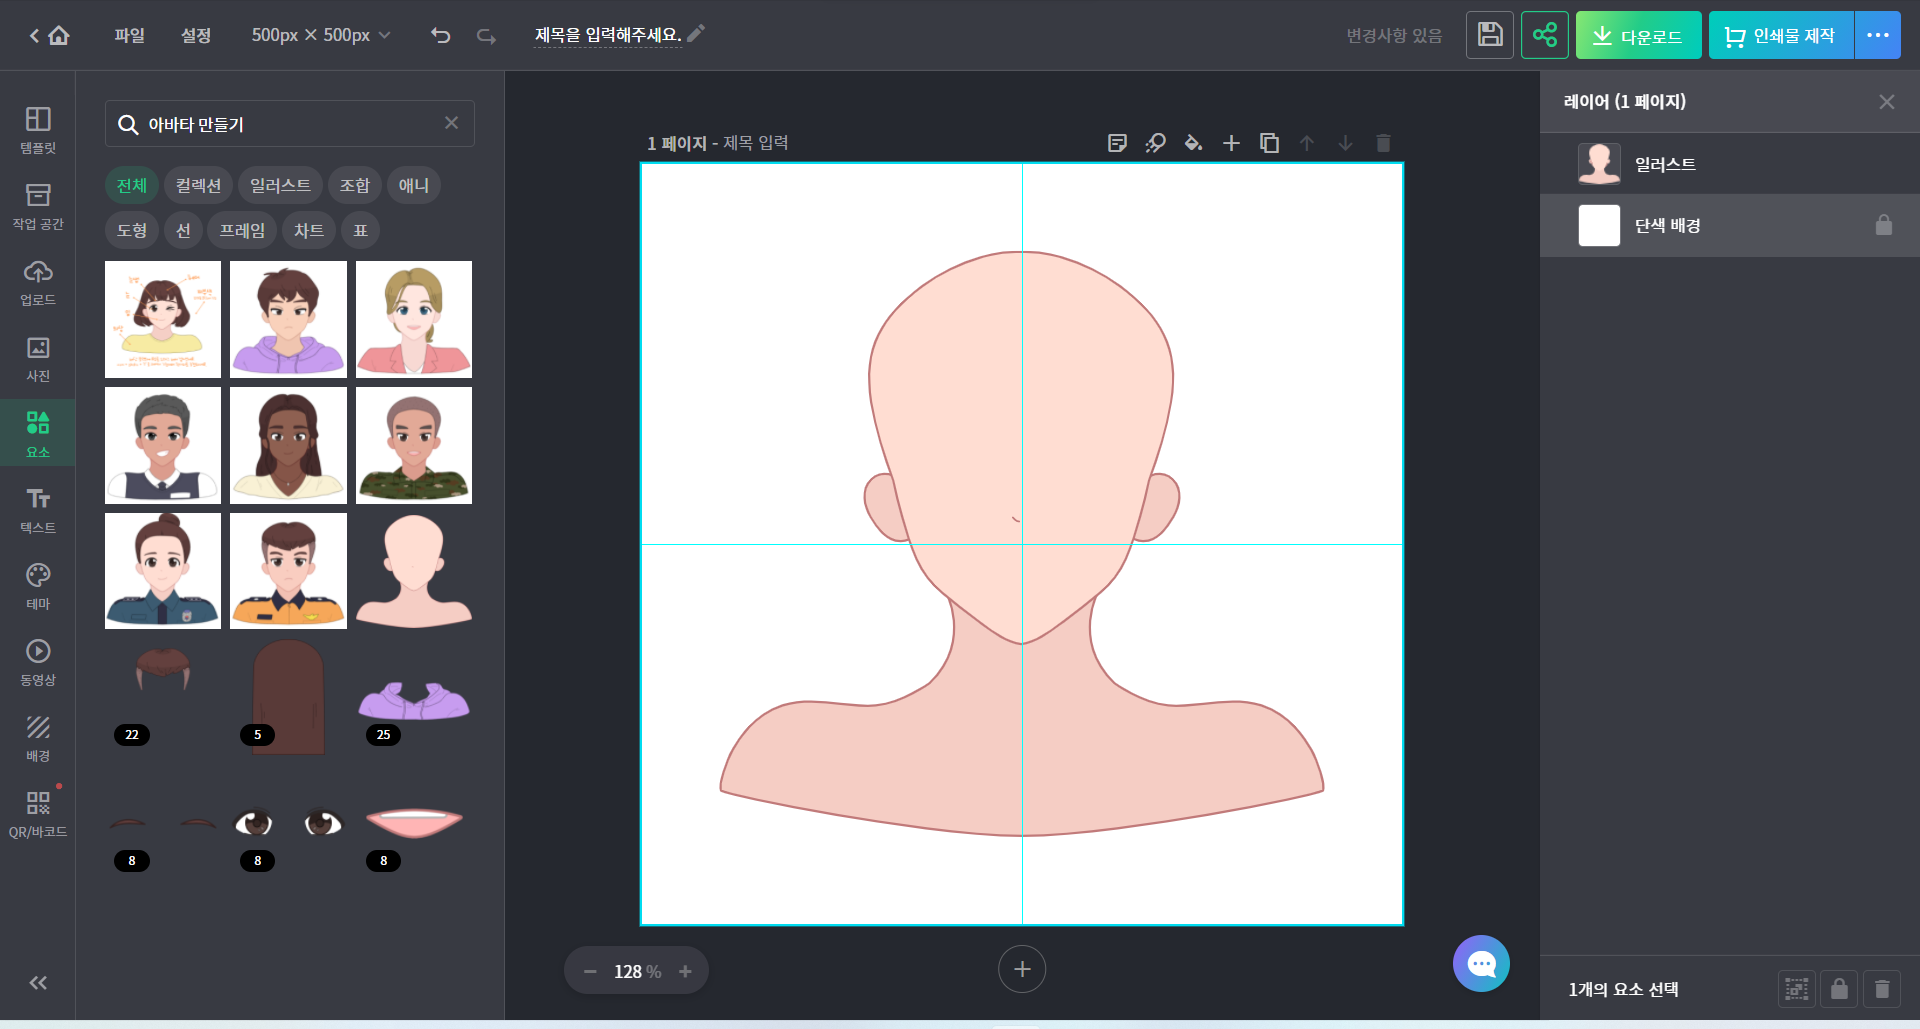The height and width of the screenshot is (1029, 1920).
Task: Select the 선 filter tab
Action: click(x=183, y=230)
